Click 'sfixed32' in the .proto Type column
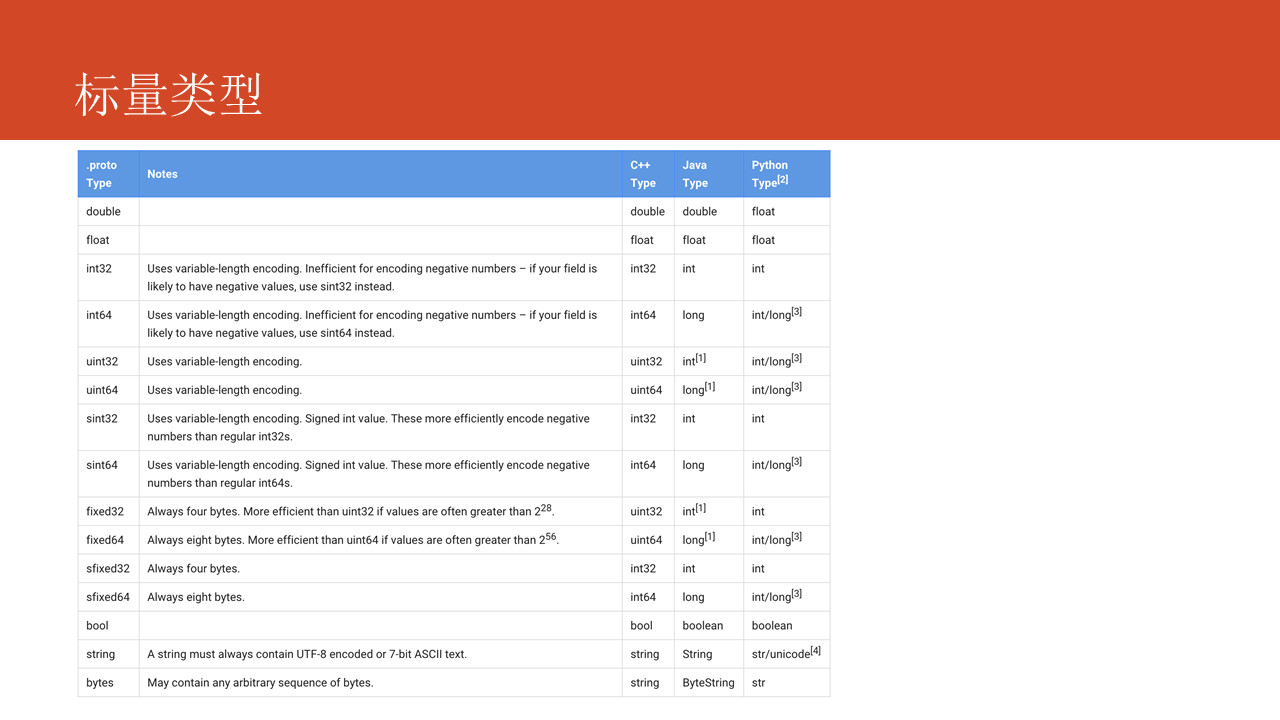 [x=108, y=568]
